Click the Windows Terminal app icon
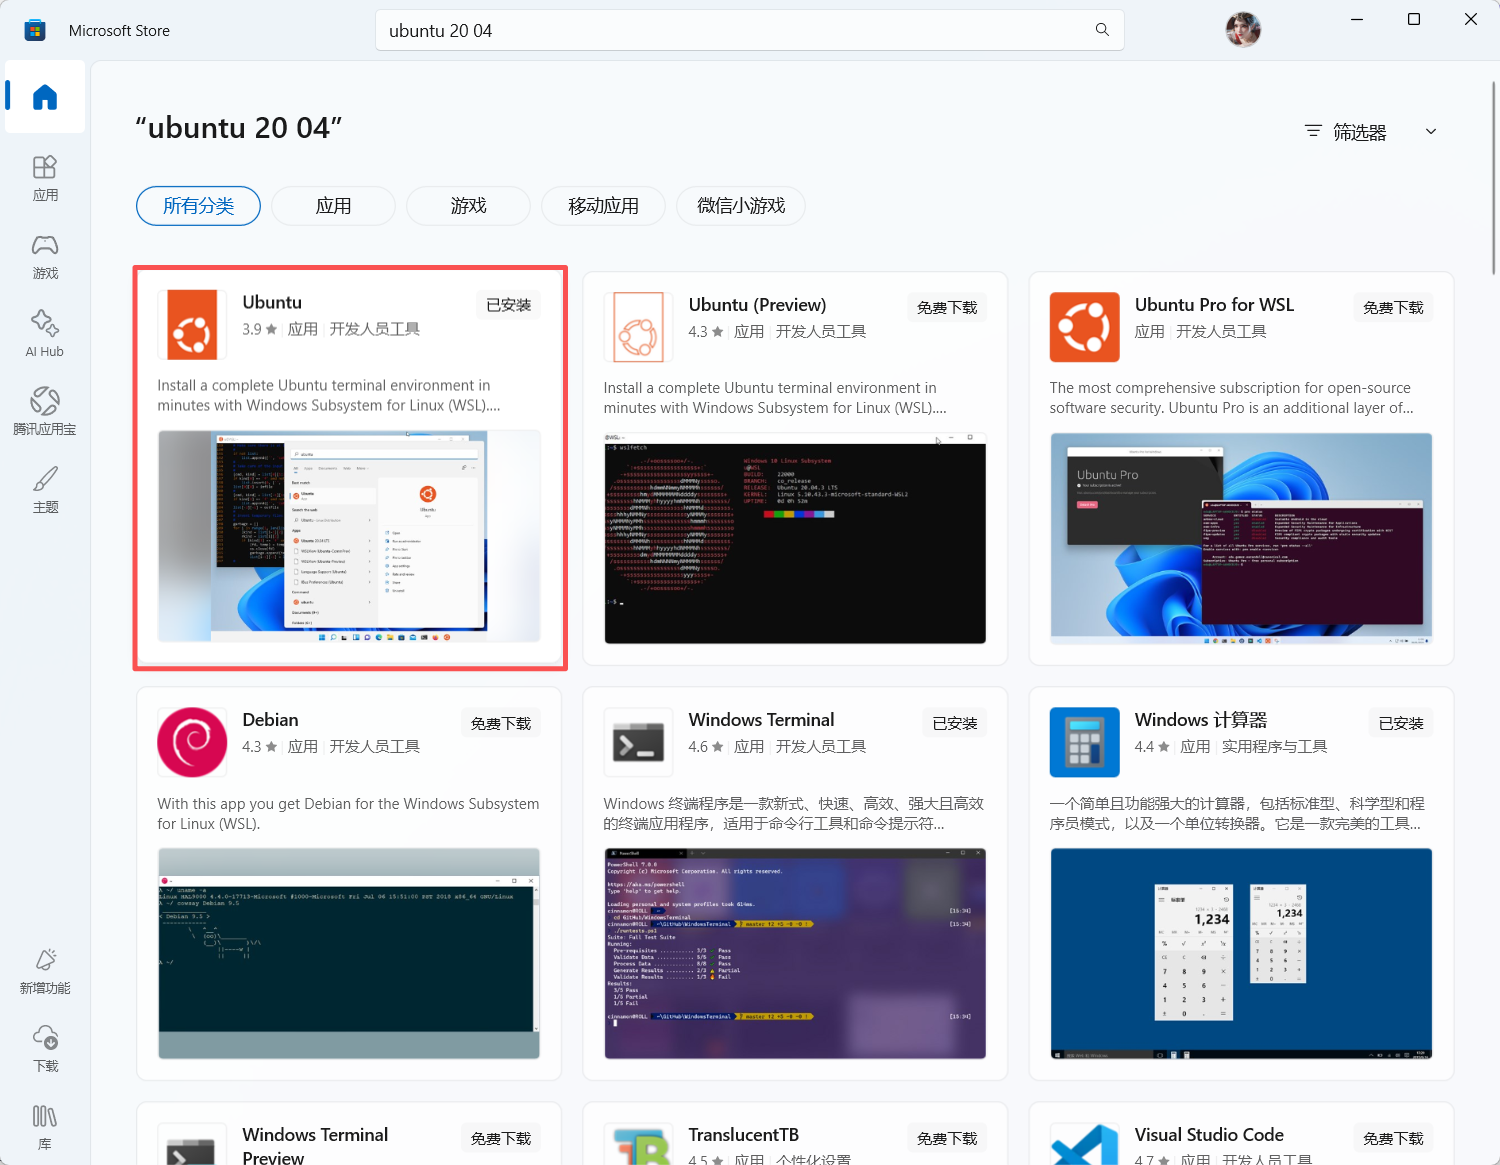The height and width of the screenshot is (1165, 1500). [x=638, y=742]
